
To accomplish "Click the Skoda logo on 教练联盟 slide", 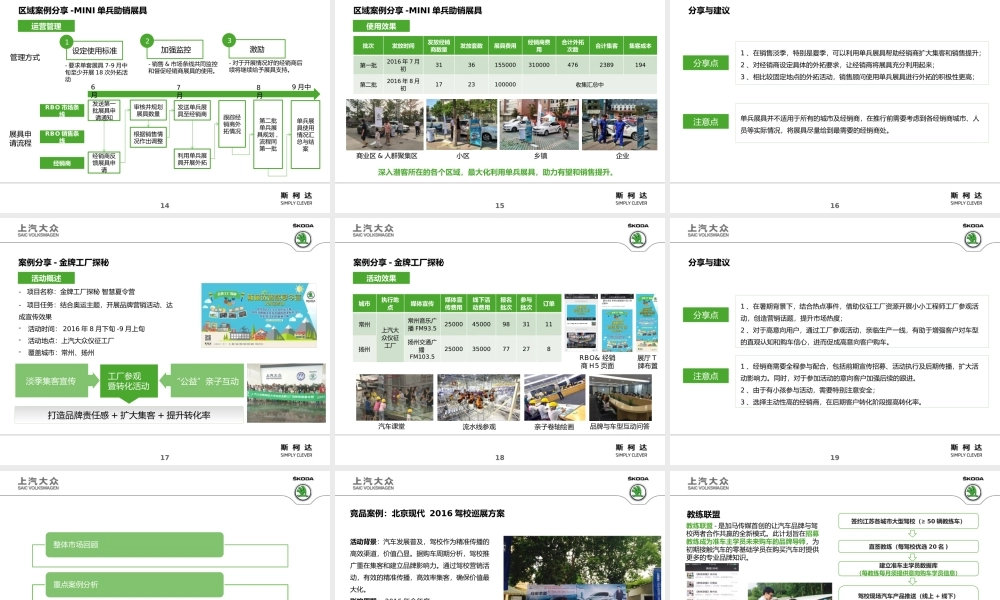I will 973,489.
